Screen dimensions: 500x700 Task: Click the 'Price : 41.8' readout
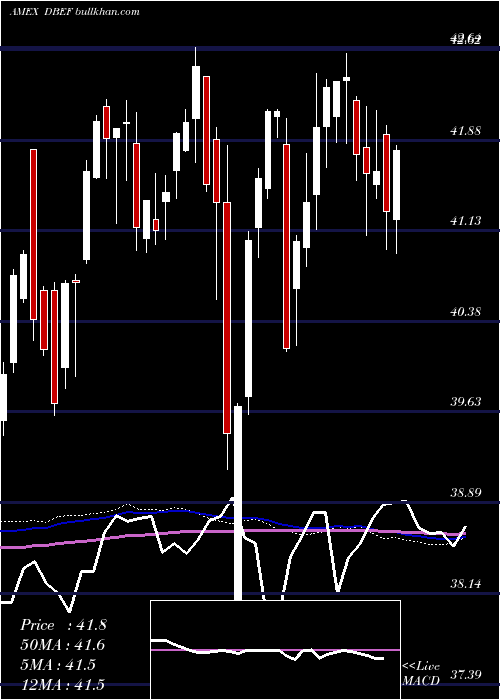[x=63, y=625]
